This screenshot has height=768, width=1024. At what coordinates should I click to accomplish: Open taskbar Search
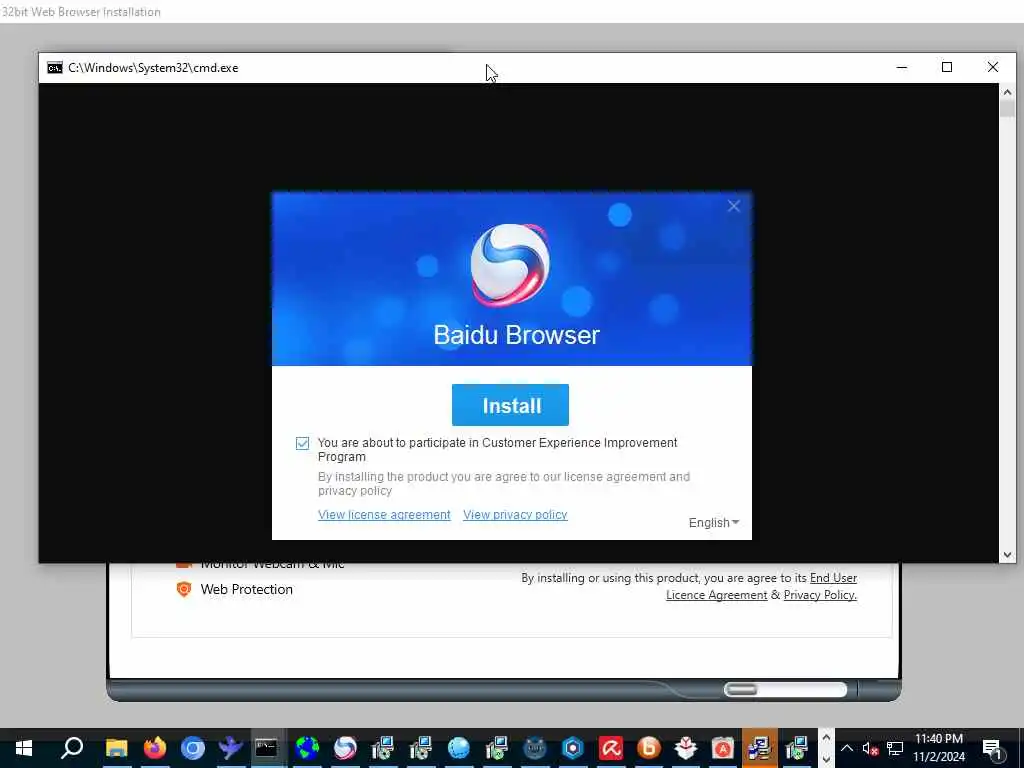coord(72,748)
